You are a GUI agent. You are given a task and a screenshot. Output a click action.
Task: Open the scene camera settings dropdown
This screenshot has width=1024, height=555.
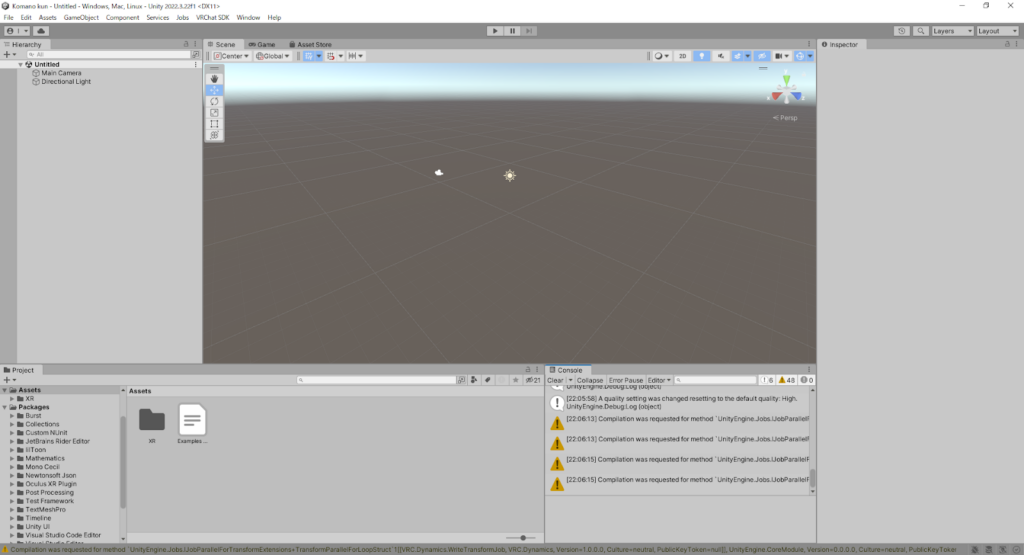pyautogui.click(x=782, y=56)
